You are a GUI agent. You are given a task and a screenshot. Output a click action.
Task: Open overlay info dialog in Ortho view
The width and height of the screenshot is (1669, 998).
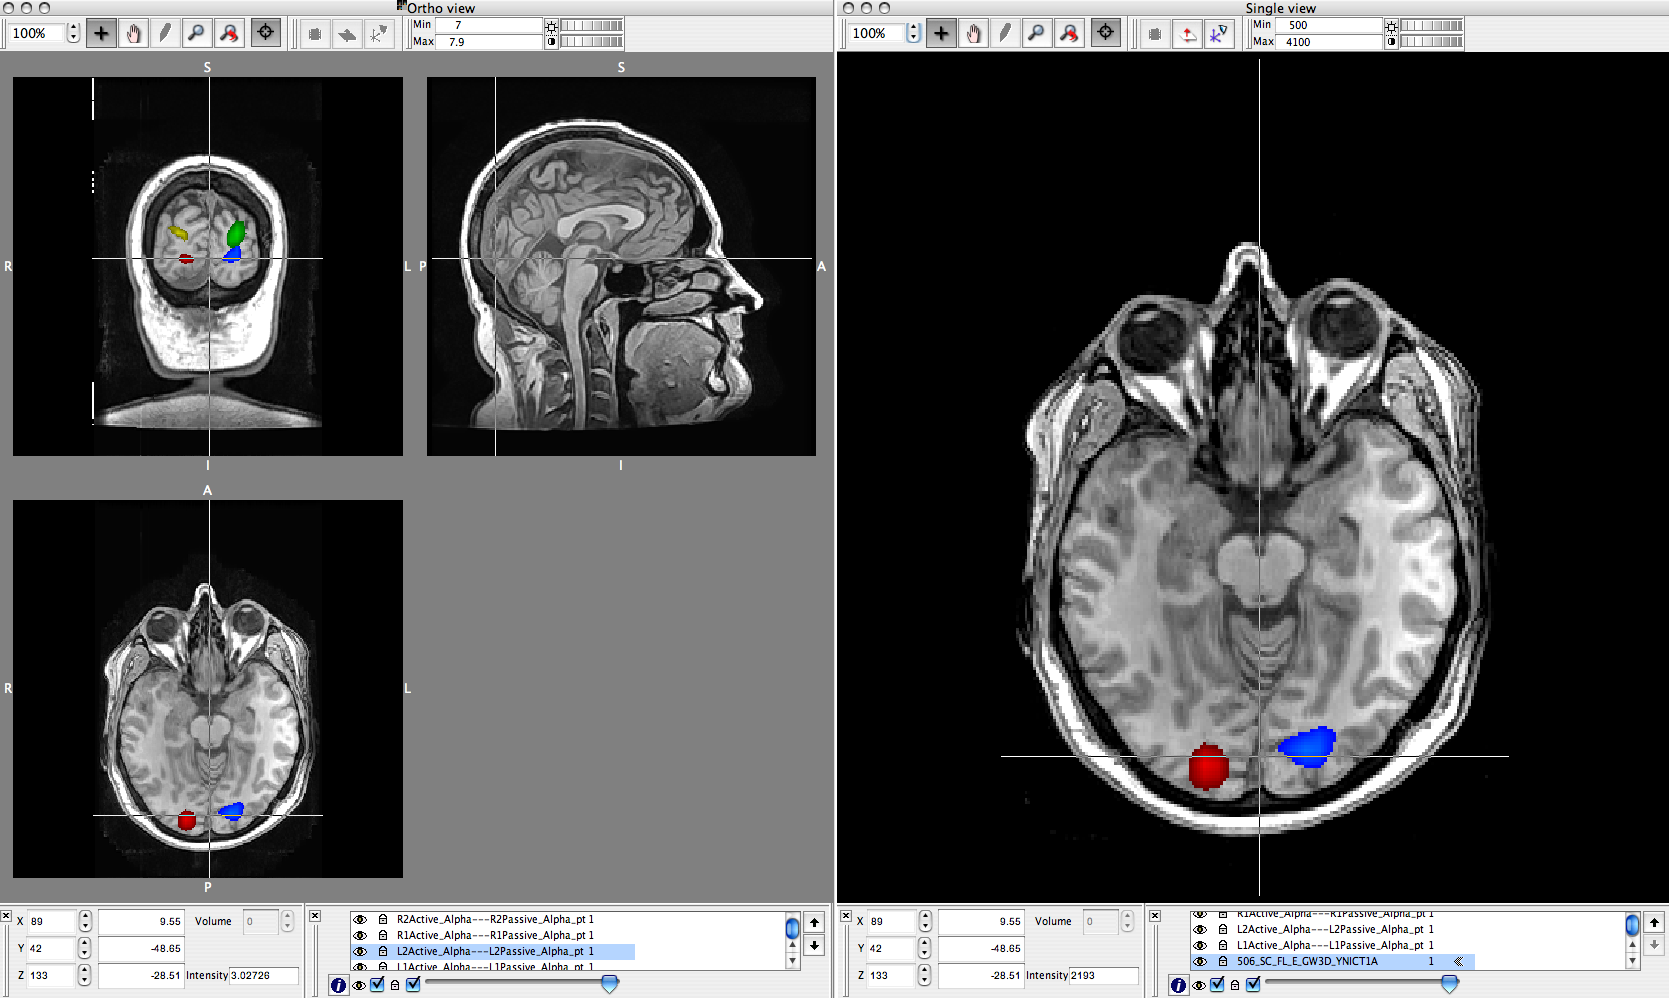pyautogui.click(x=338, y=985)
